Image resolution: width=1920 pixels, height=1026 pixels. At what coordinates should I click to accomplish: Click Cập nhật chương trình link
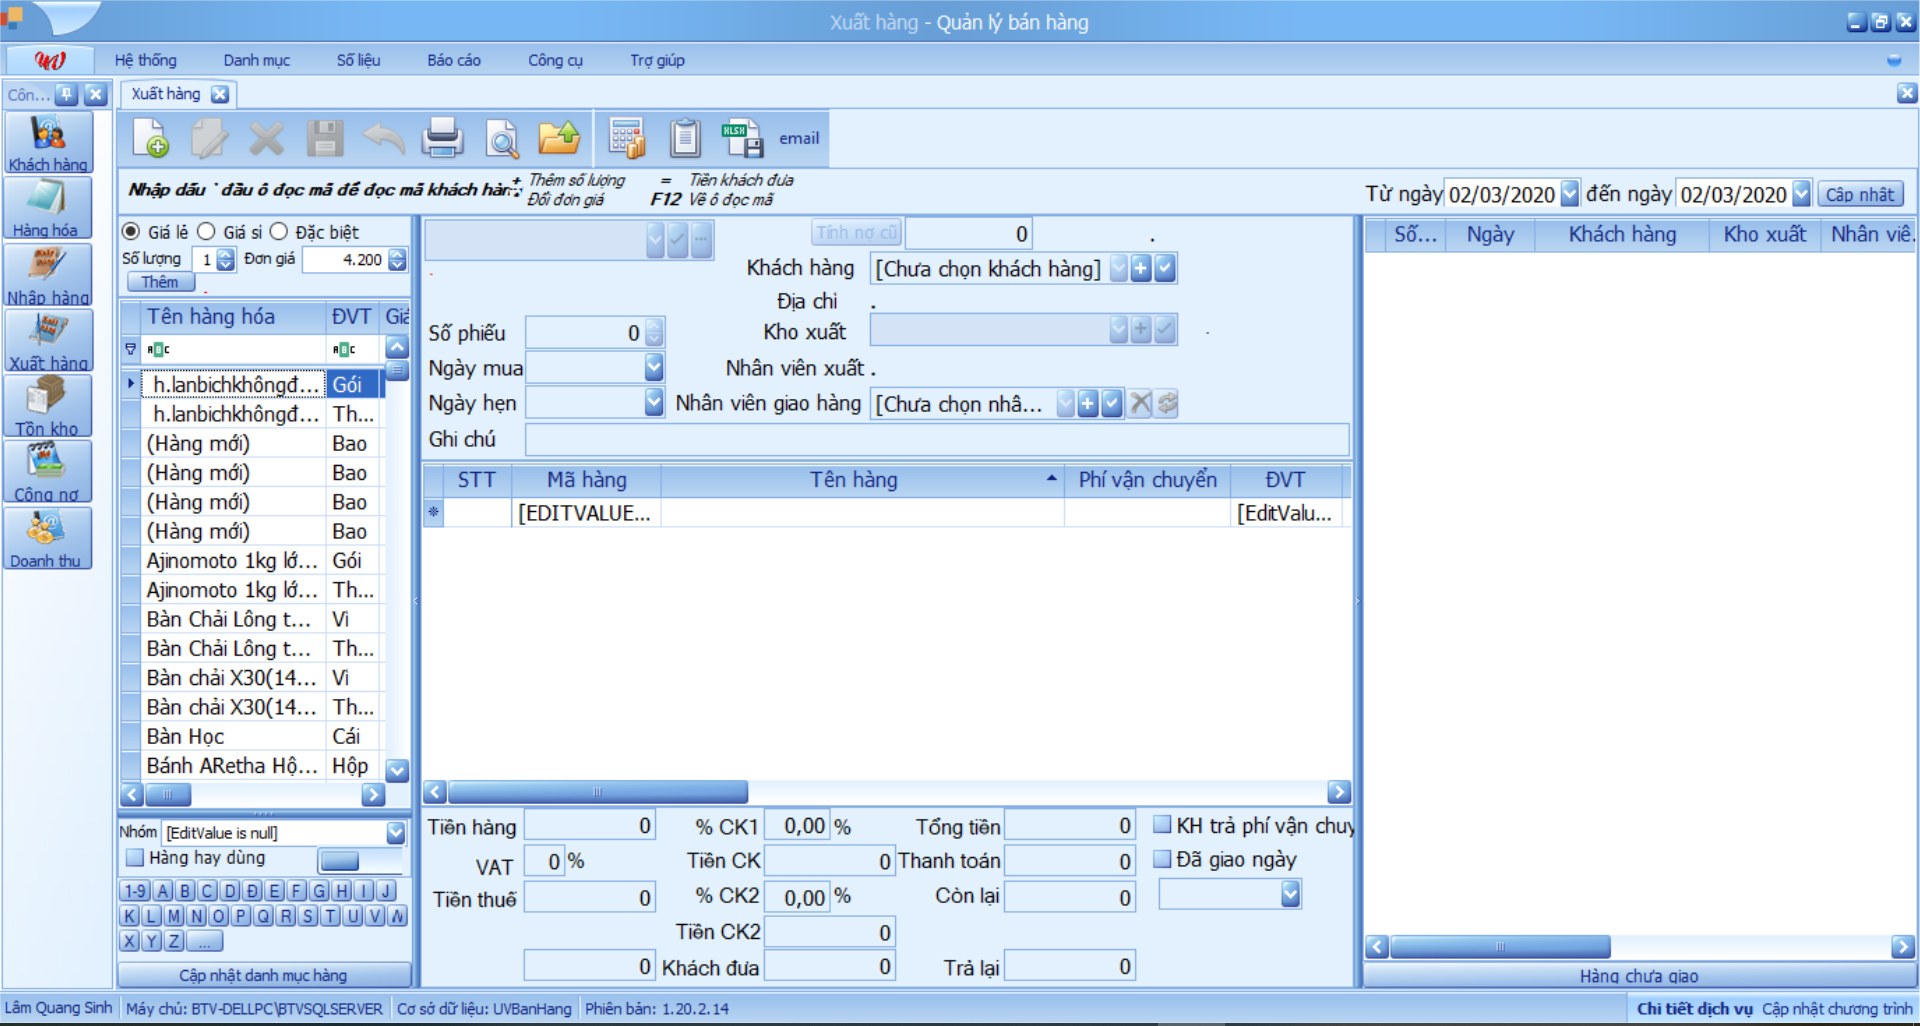click(x=1836, y=1008)
